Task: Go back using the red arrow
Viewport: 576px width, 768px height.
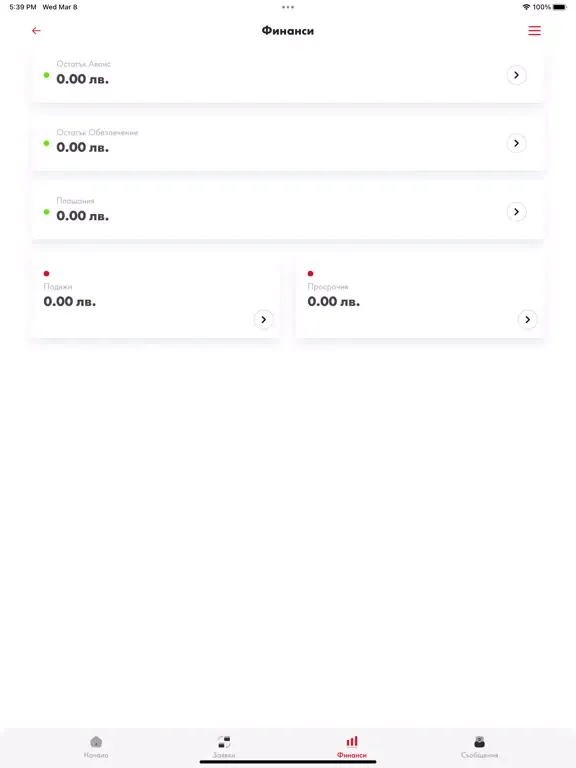Action: tap(36, 31)
